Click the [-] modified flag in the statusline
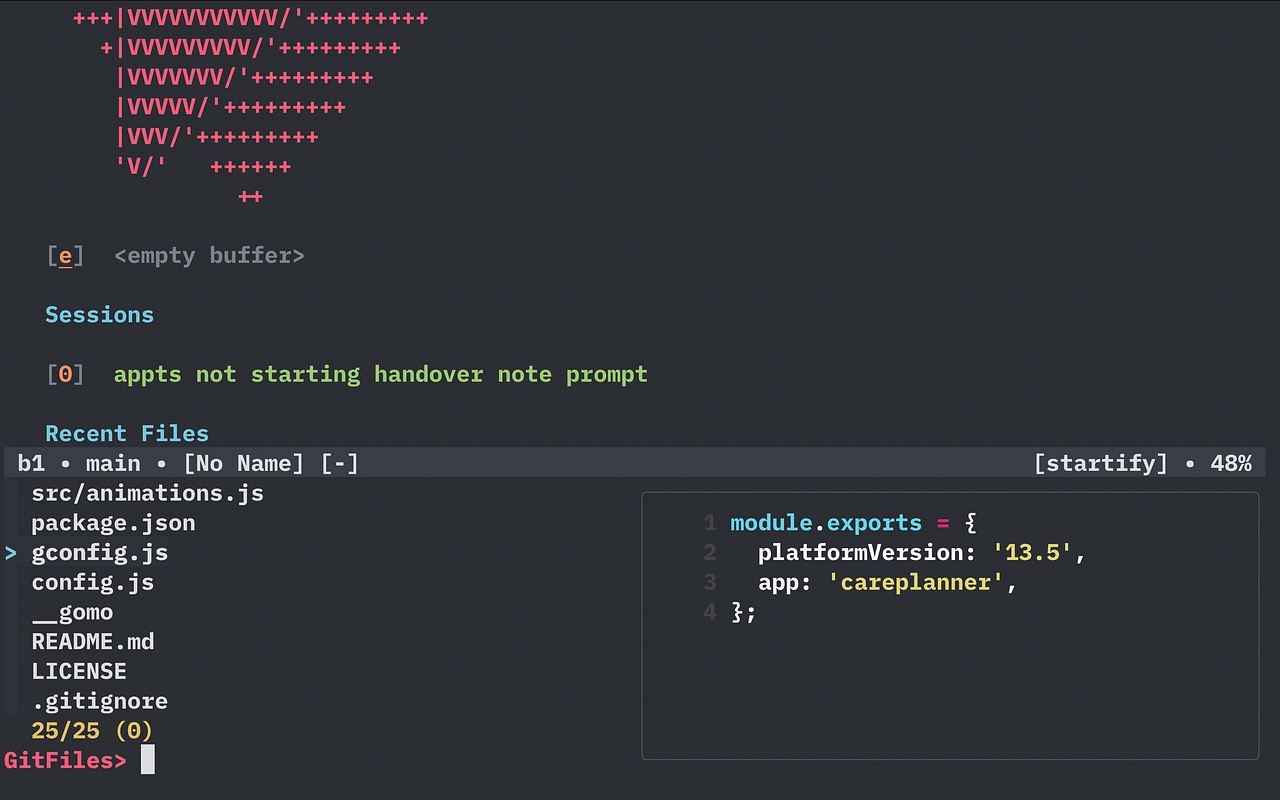This screenshot has width=1280, height=800. 339,463
